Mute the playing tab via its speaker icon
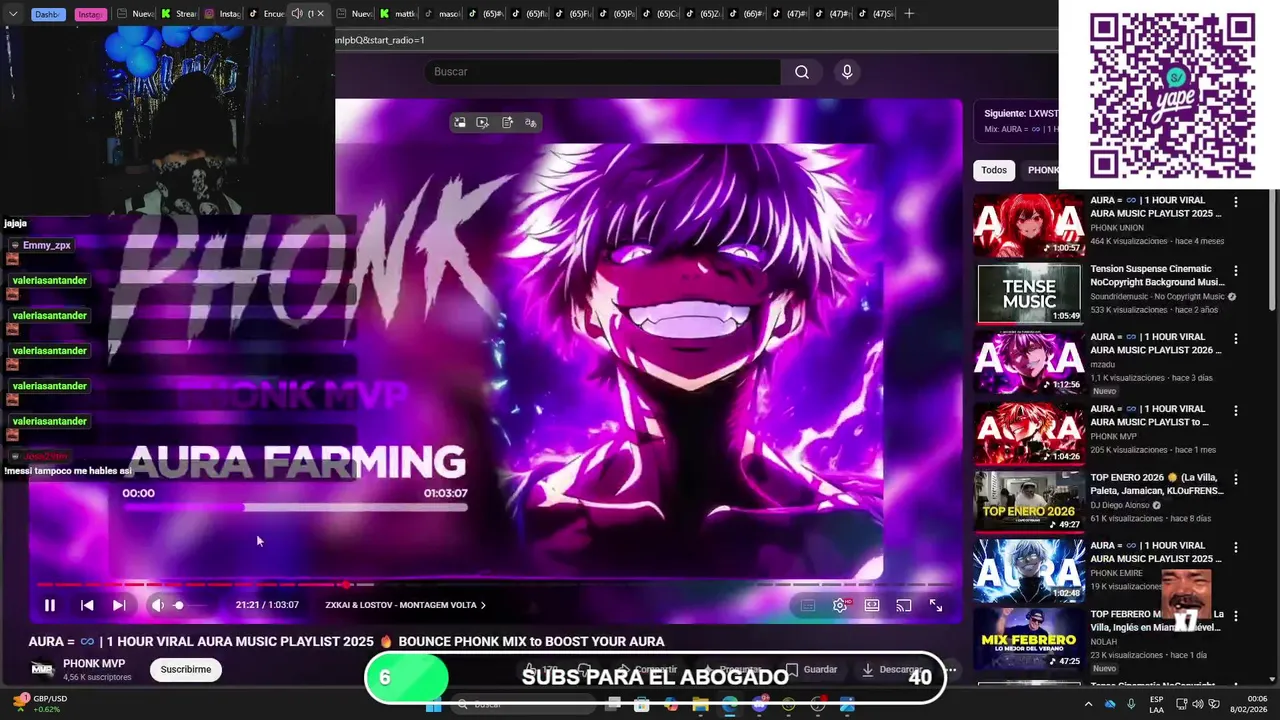Image resolution: width=1280 pixels, height=720 pixels. point(297,14)
